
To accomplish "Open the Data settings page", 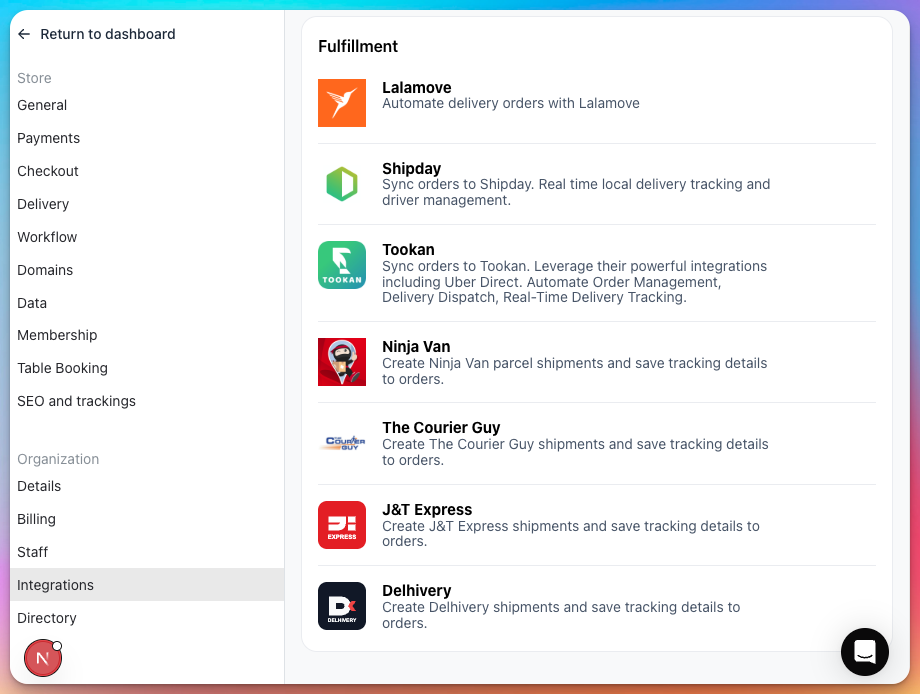I will [32, 303].
